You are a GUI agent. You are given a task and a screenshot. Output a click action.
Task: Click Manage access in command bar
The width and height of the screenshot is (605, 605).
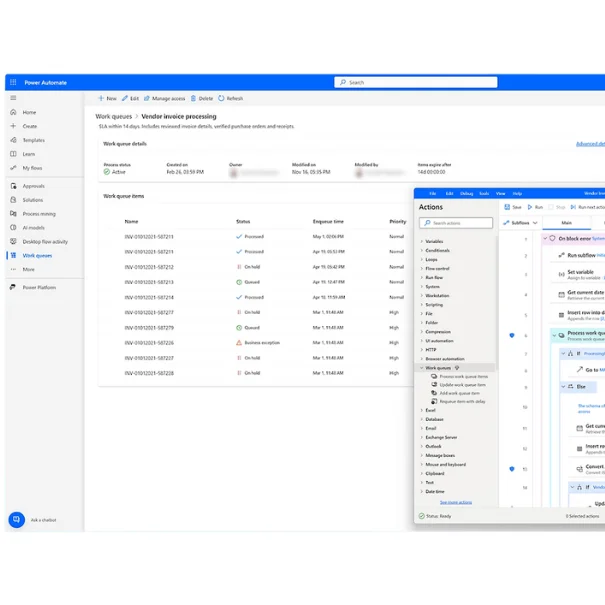(165, 98)
